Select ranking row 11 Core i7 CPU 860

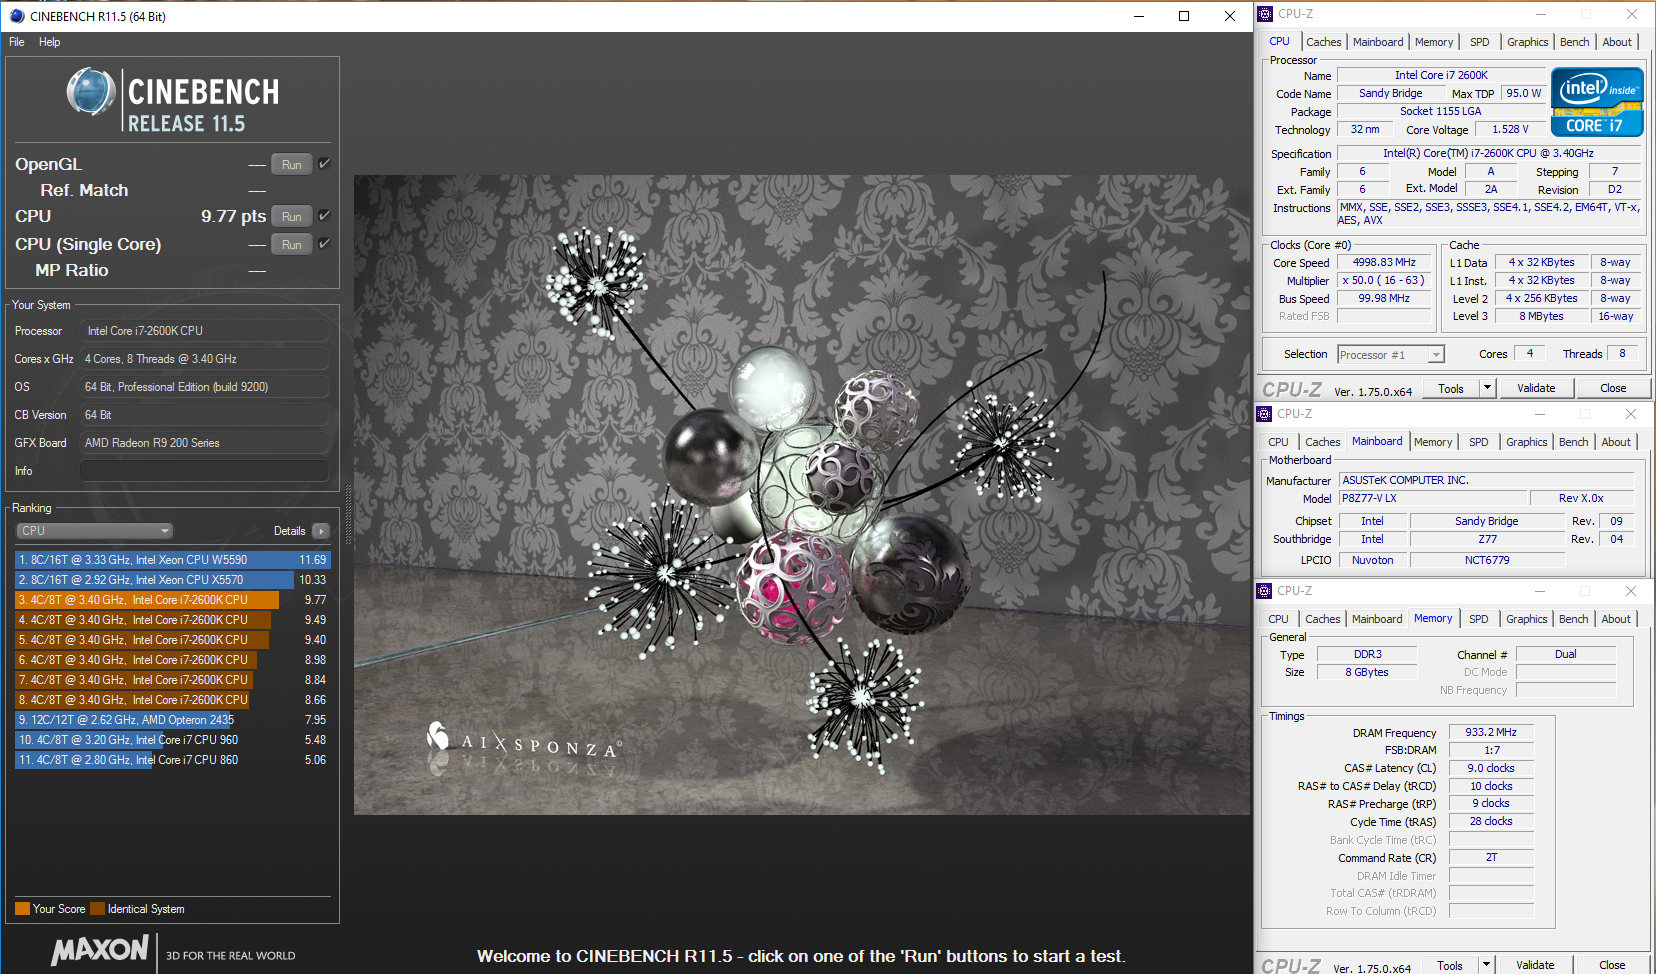[x=172, y=760]
